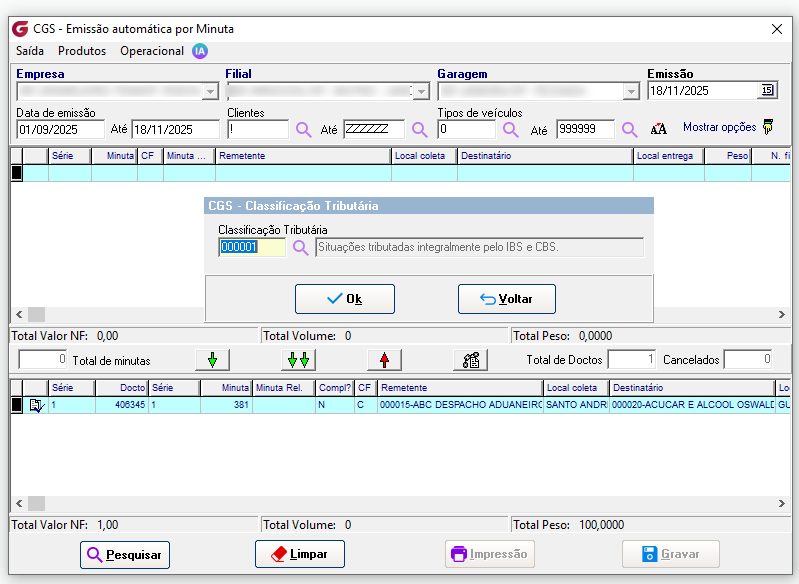The height and width of the screenshot is (584, 799).
Task: Click Compl? column header in lower grid
Action: coord(335,388)
